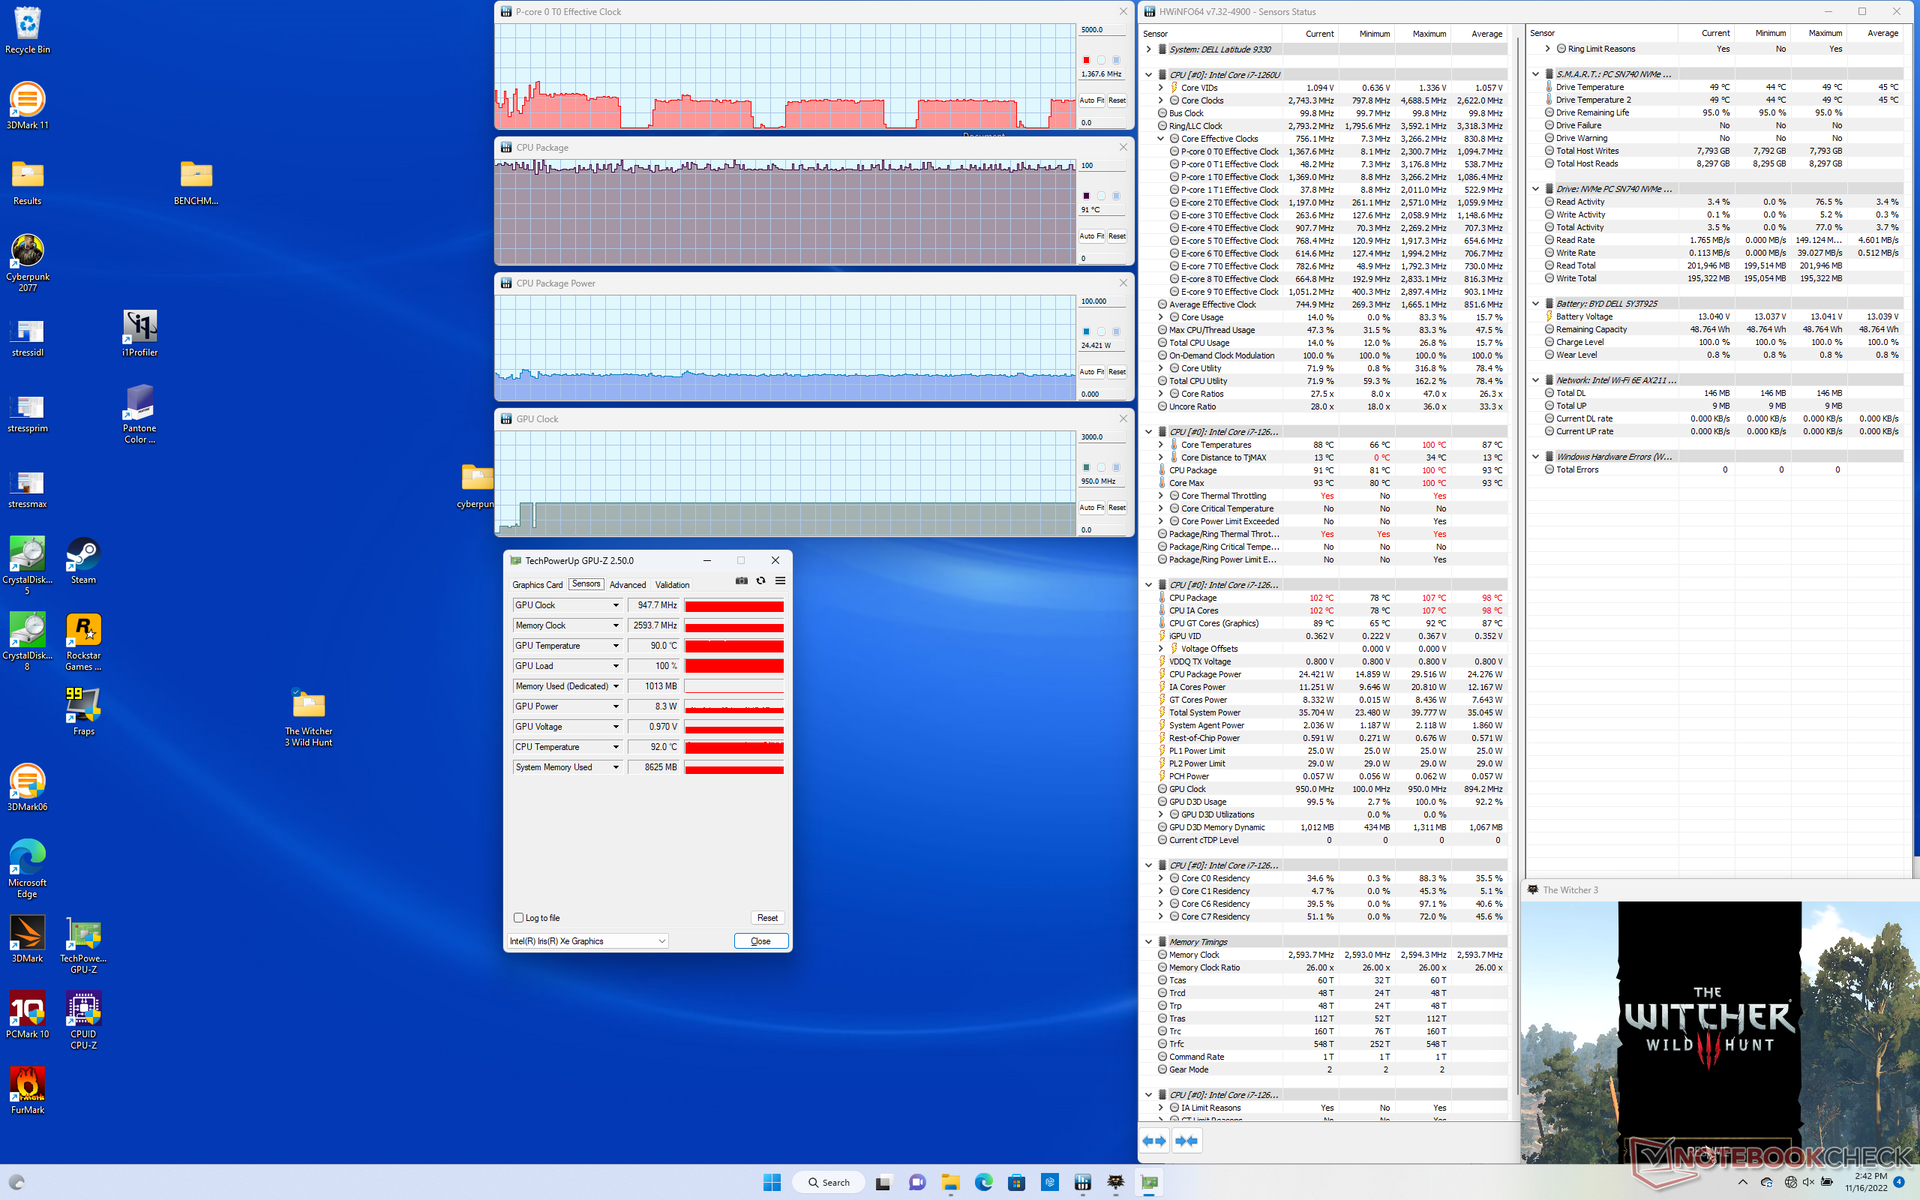Click red color swatch in P-core 0 graph
Image resolution: width=1920 pixels, height=1200 pixels.
1086,60
